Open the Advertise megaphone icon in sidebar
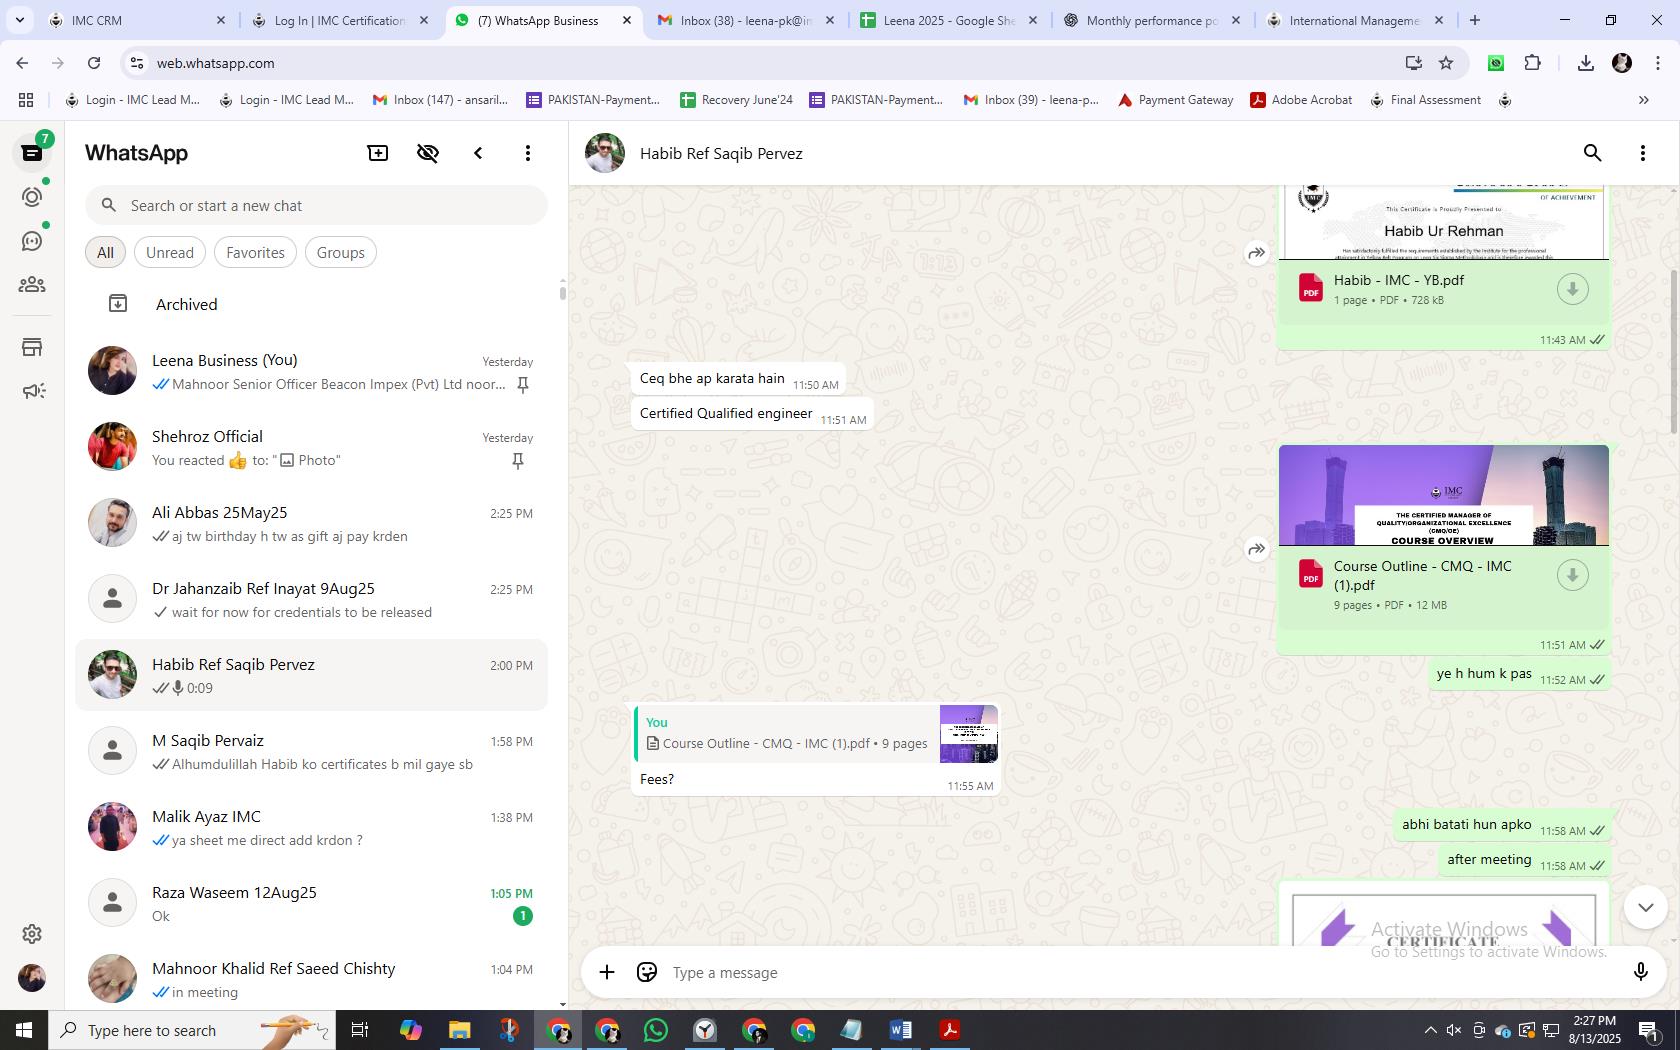The width and height of the screenshot is (1680, 1050). coord(32,391)
